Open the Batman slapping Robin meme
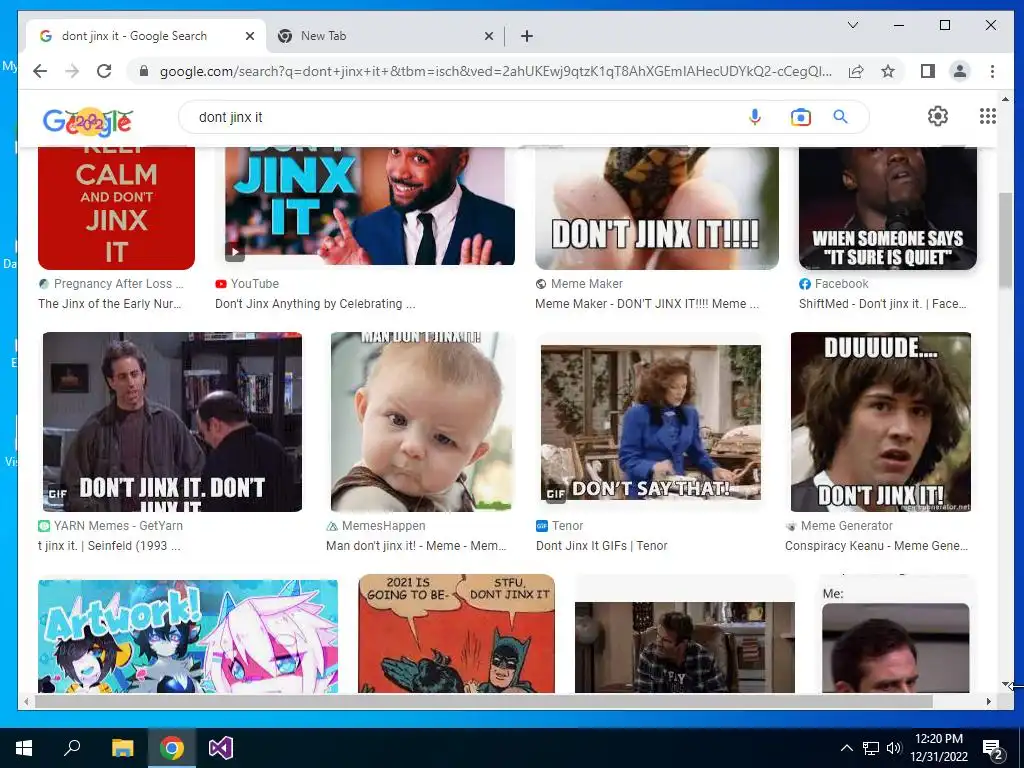 click(456, 633)
